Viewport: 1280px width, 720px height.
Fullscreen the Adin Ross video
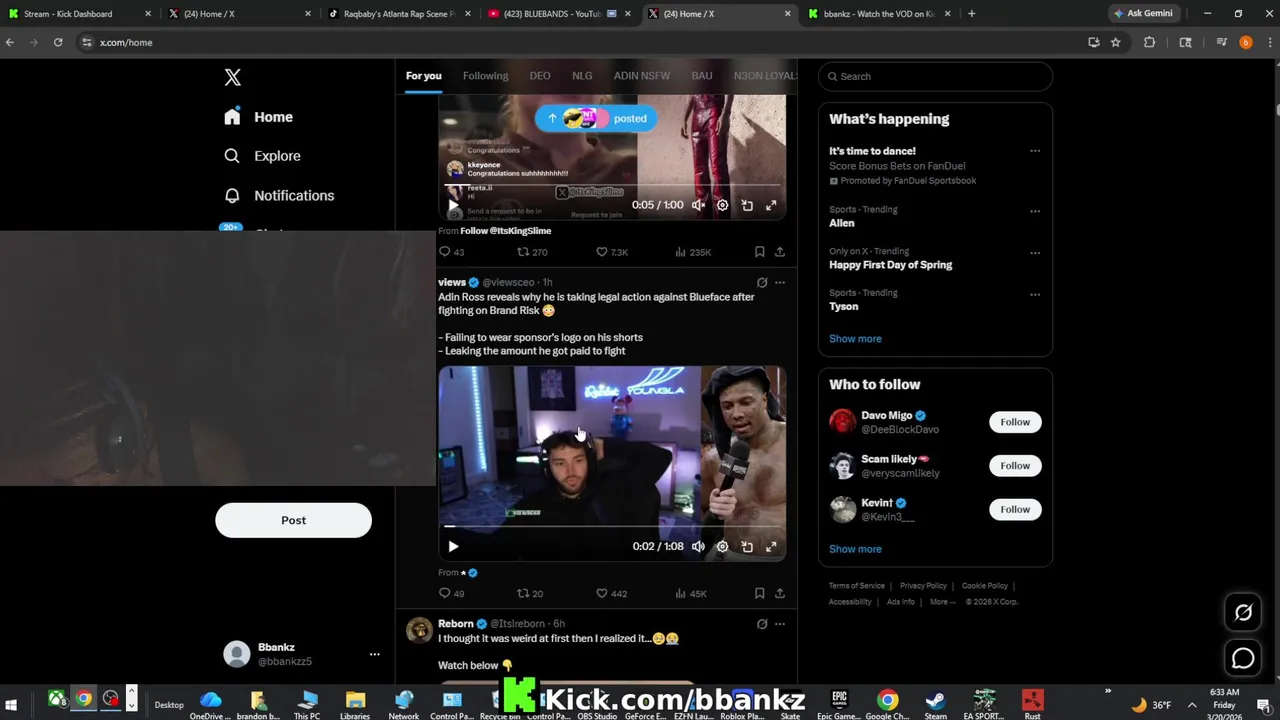point(771,546)
